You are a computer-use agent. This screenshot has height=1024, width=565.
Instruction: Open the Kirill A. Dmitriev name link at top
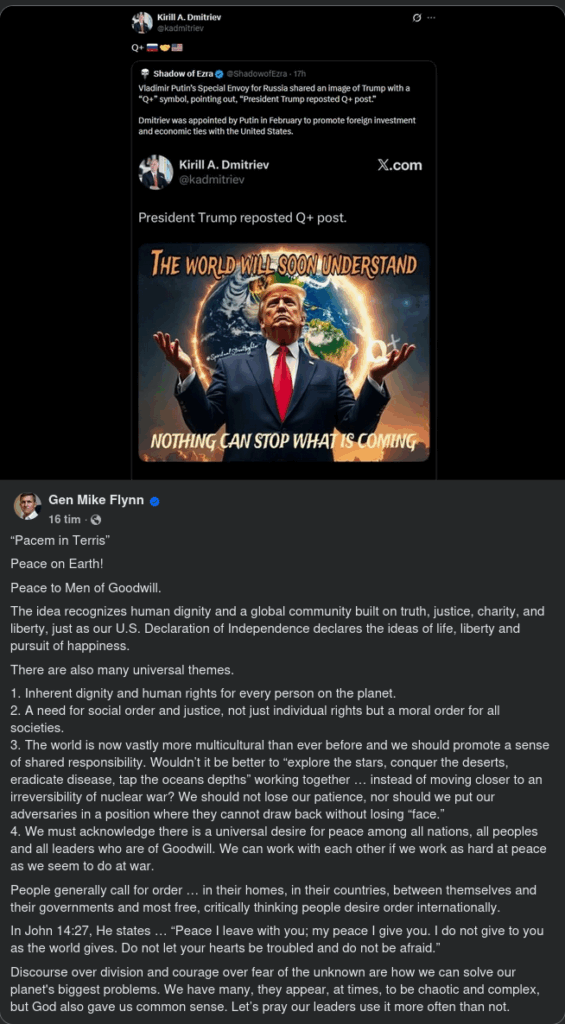189,18
